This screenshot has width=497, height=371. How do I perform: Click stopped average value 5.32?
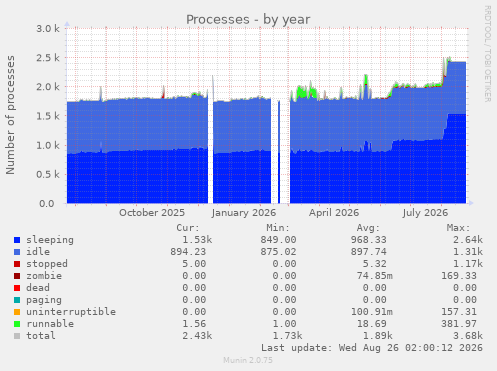375,264
